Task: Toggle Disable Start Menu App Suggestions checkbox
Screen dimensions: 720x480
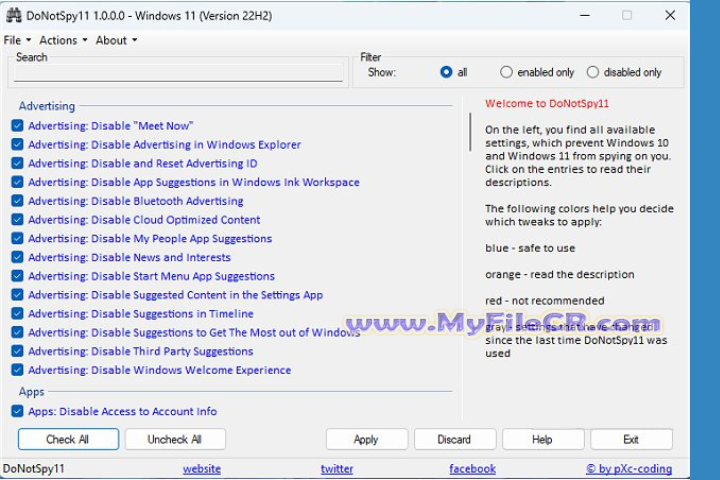Action: coord(17,276)
